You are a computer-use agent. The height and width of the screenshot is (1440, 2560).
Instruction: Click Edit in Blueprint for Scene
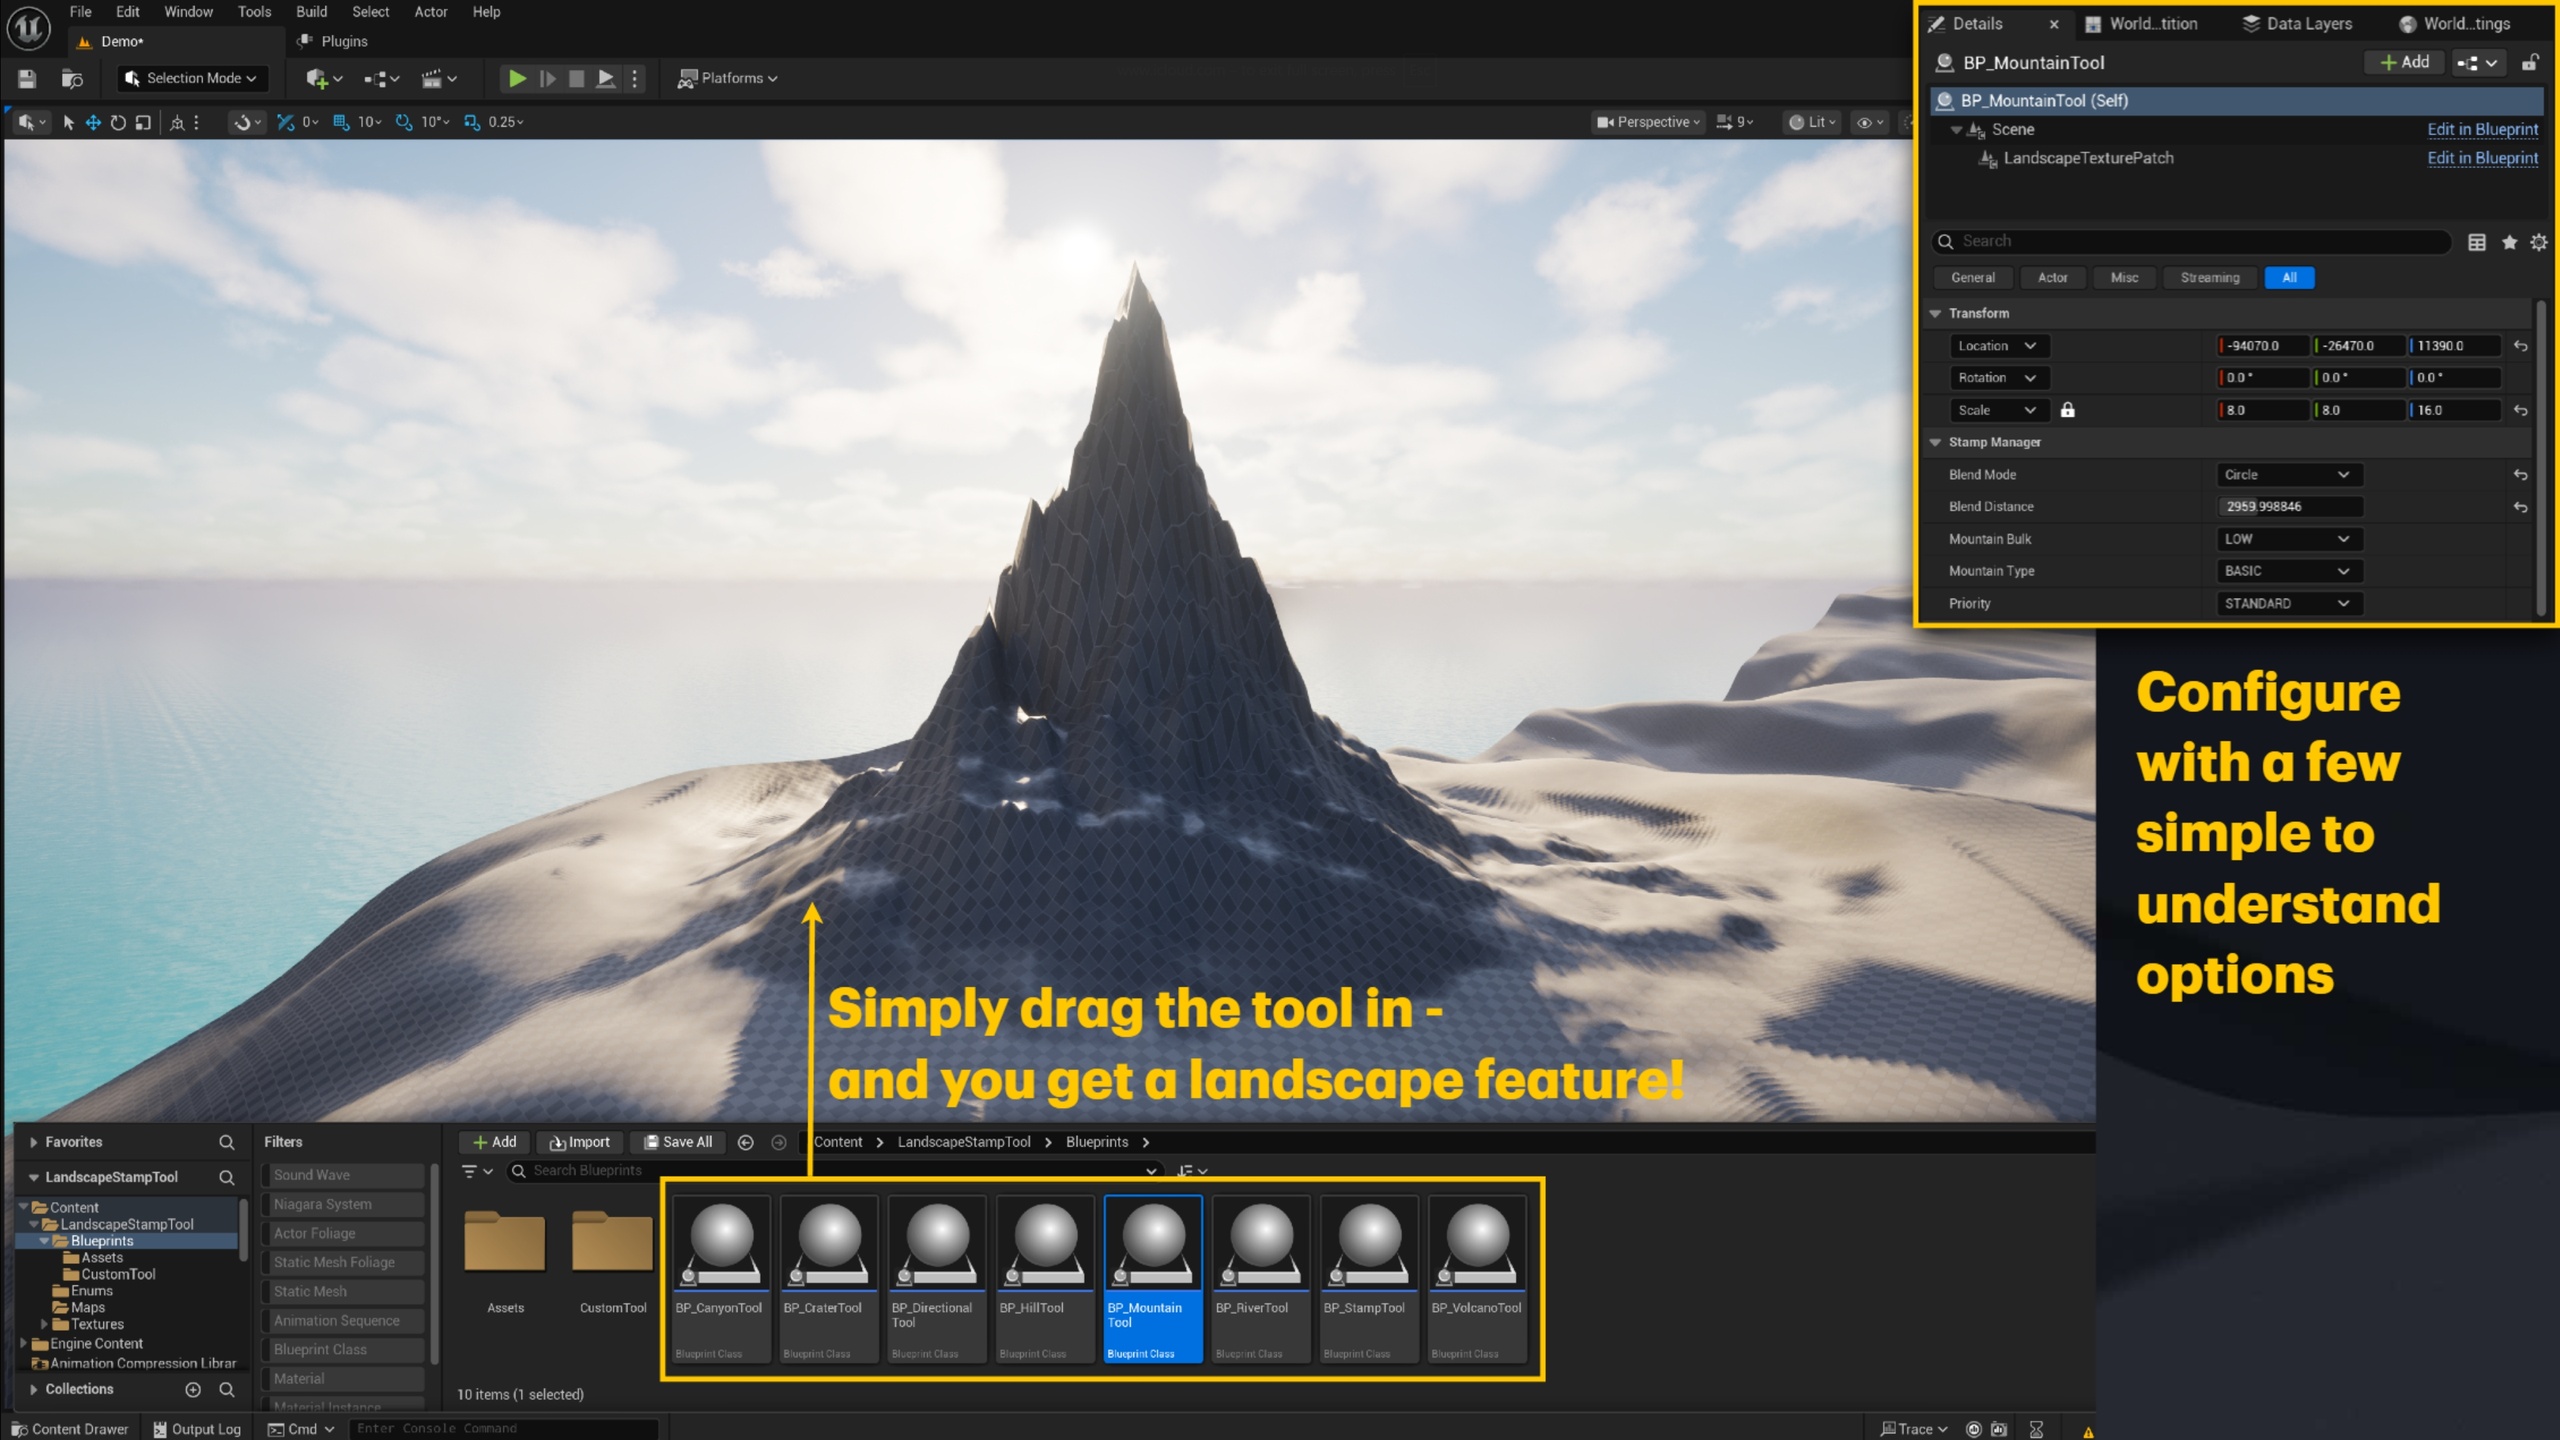2482,129
